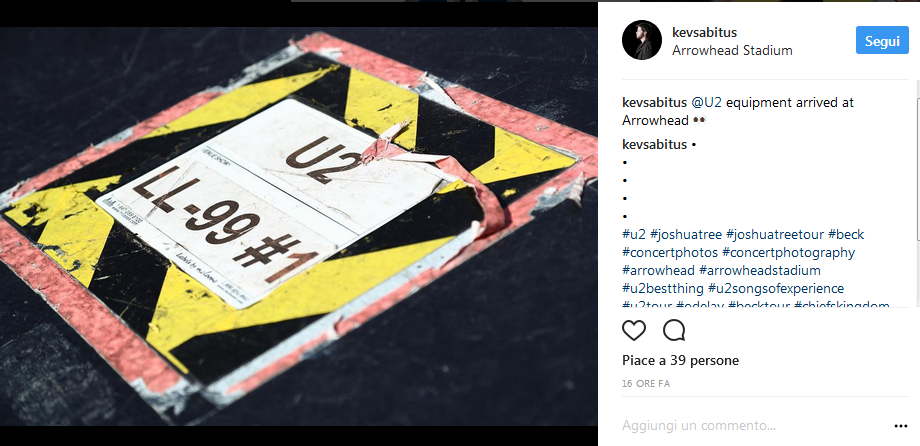Open the #concertphotos hashtag
Screen dimensions: 920x446
point(669,253)
